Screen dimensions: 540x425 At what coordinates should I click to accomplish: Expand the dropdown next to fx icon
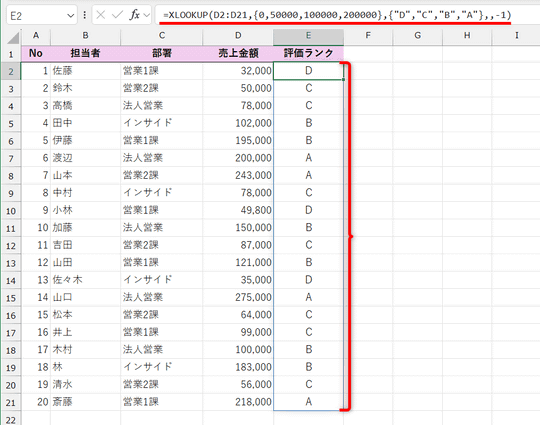[x=147, y=15]
